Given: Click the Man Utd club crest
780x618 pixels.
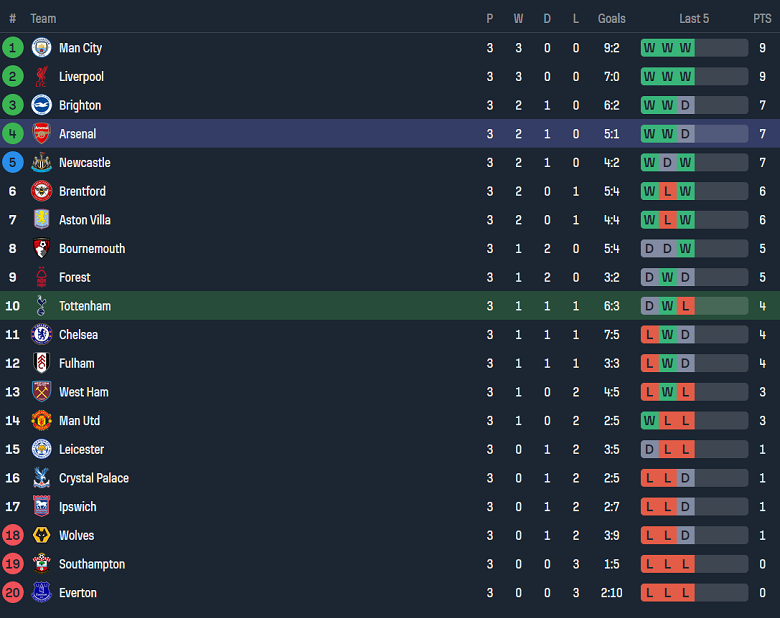Looking at the screenshot, I should (41, 421).
